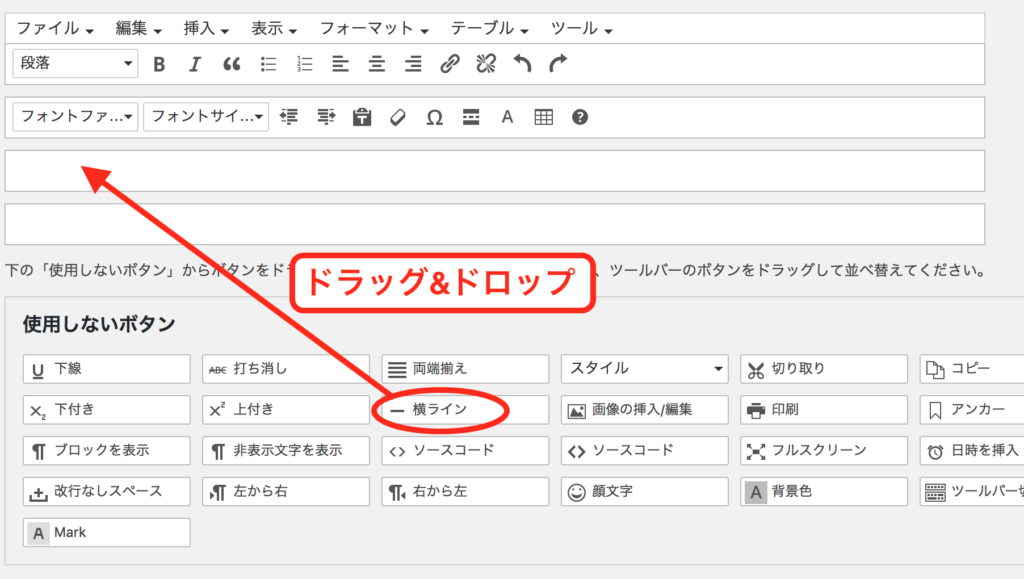Open the テーブル menu
The height and width of the screenshot is (579, 1024).
[490, 28]
